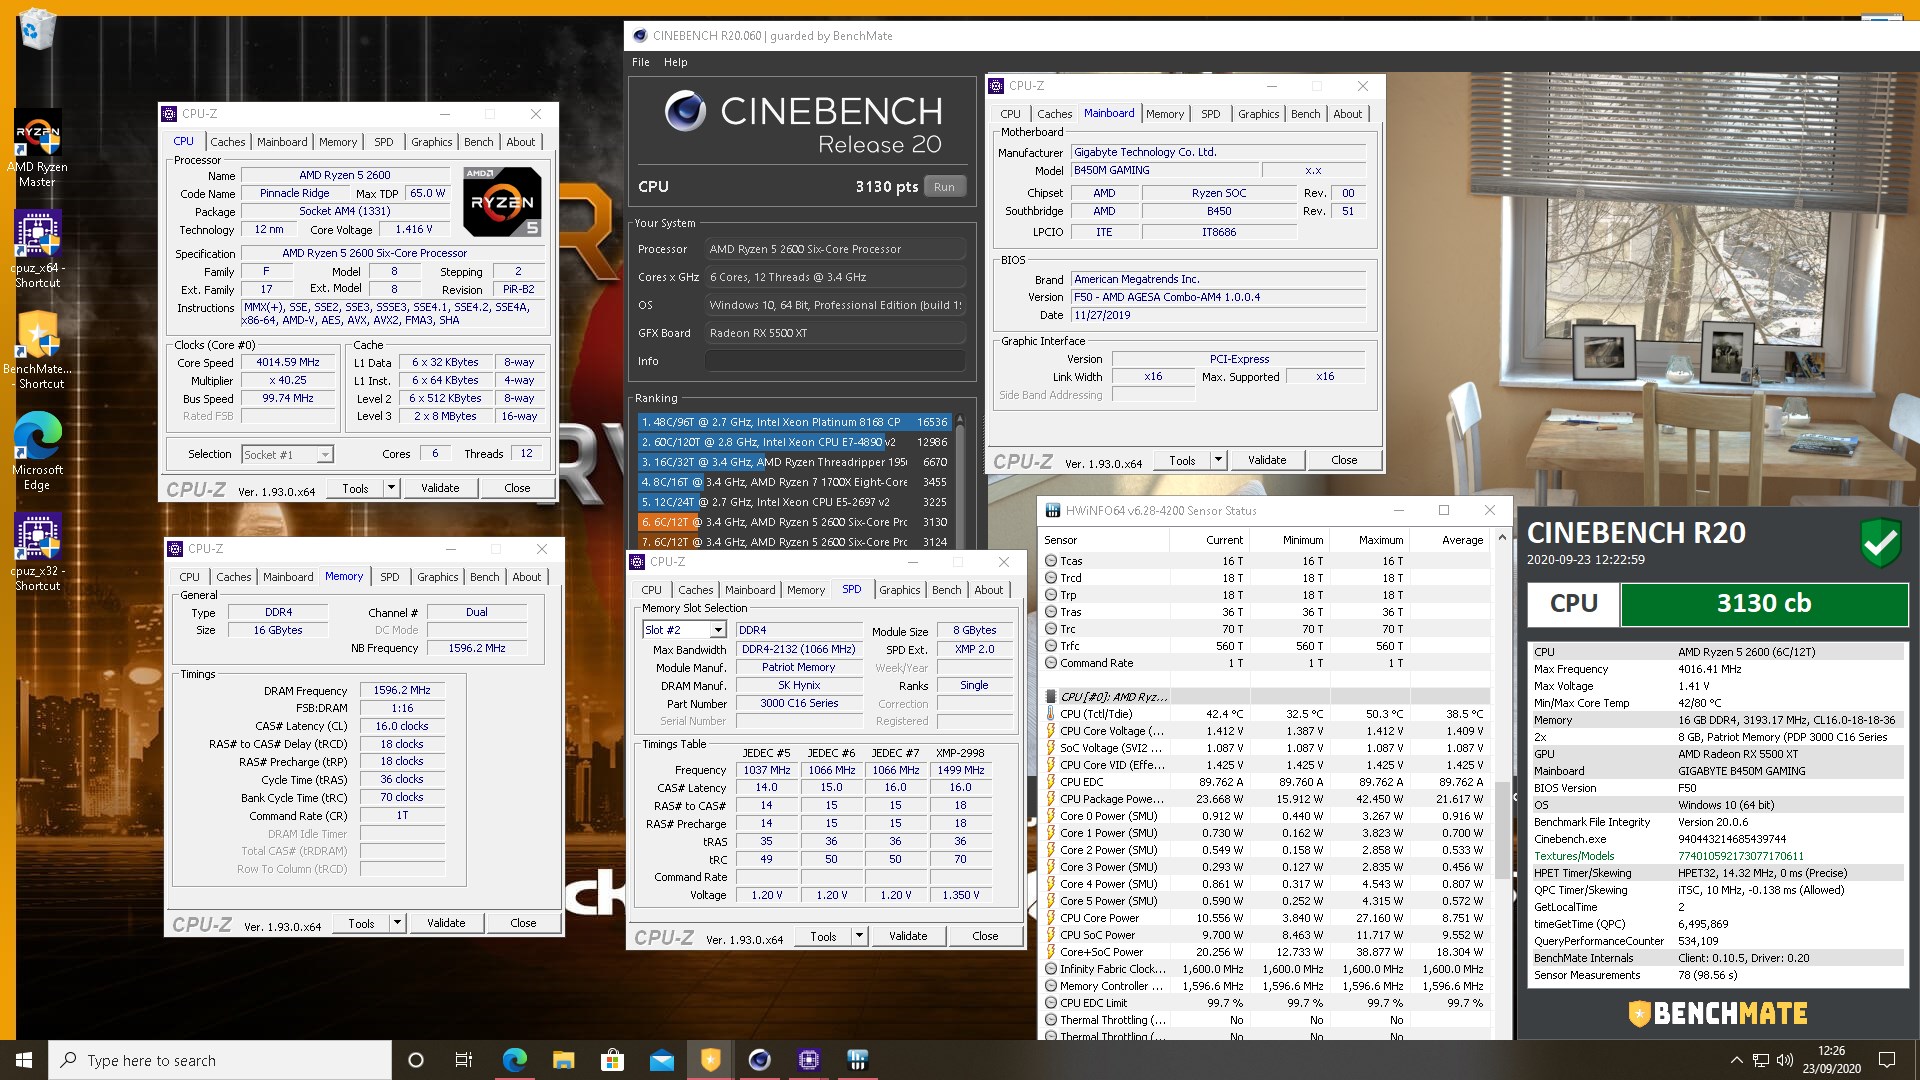Open the cpuz_x32 desktop shortcut
This screenshot has width=1920, height=1080.
37,552
